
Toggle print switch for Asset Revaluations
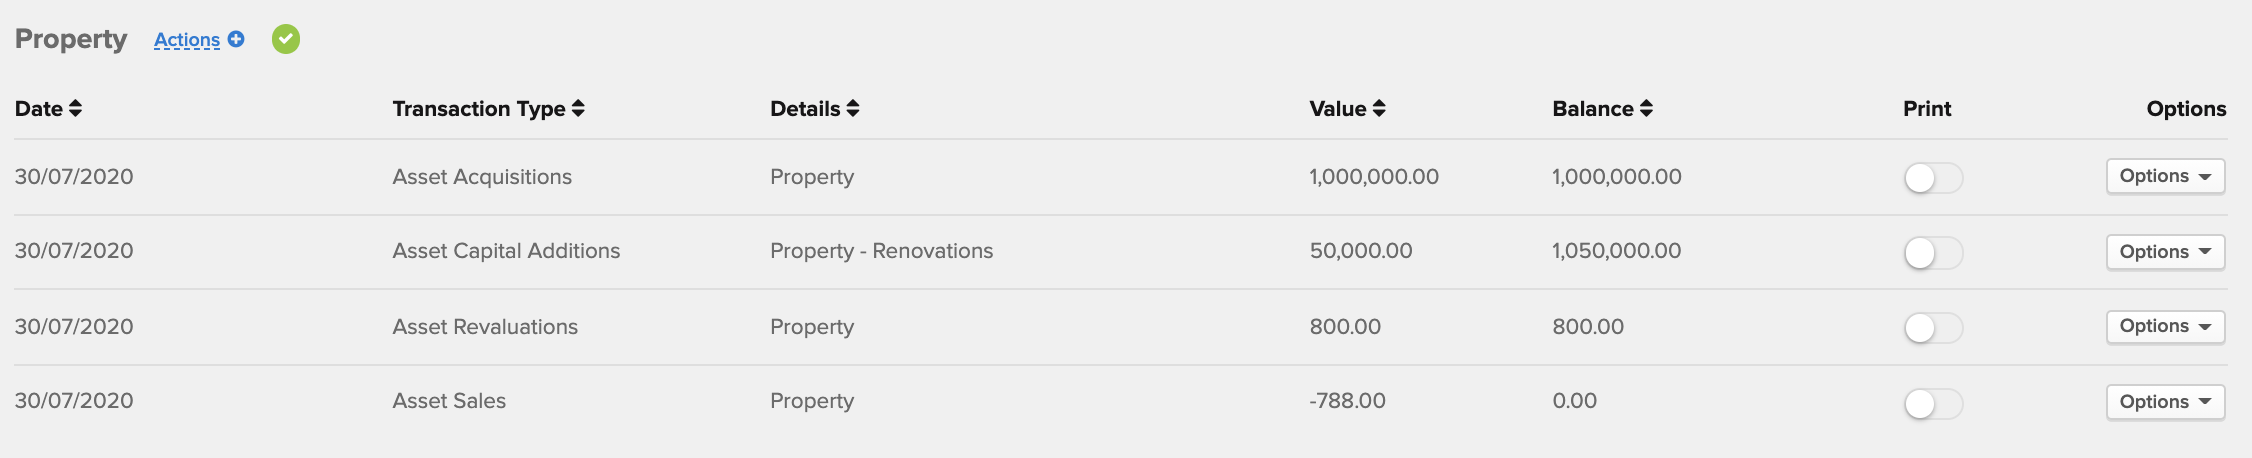[1933, 328]
